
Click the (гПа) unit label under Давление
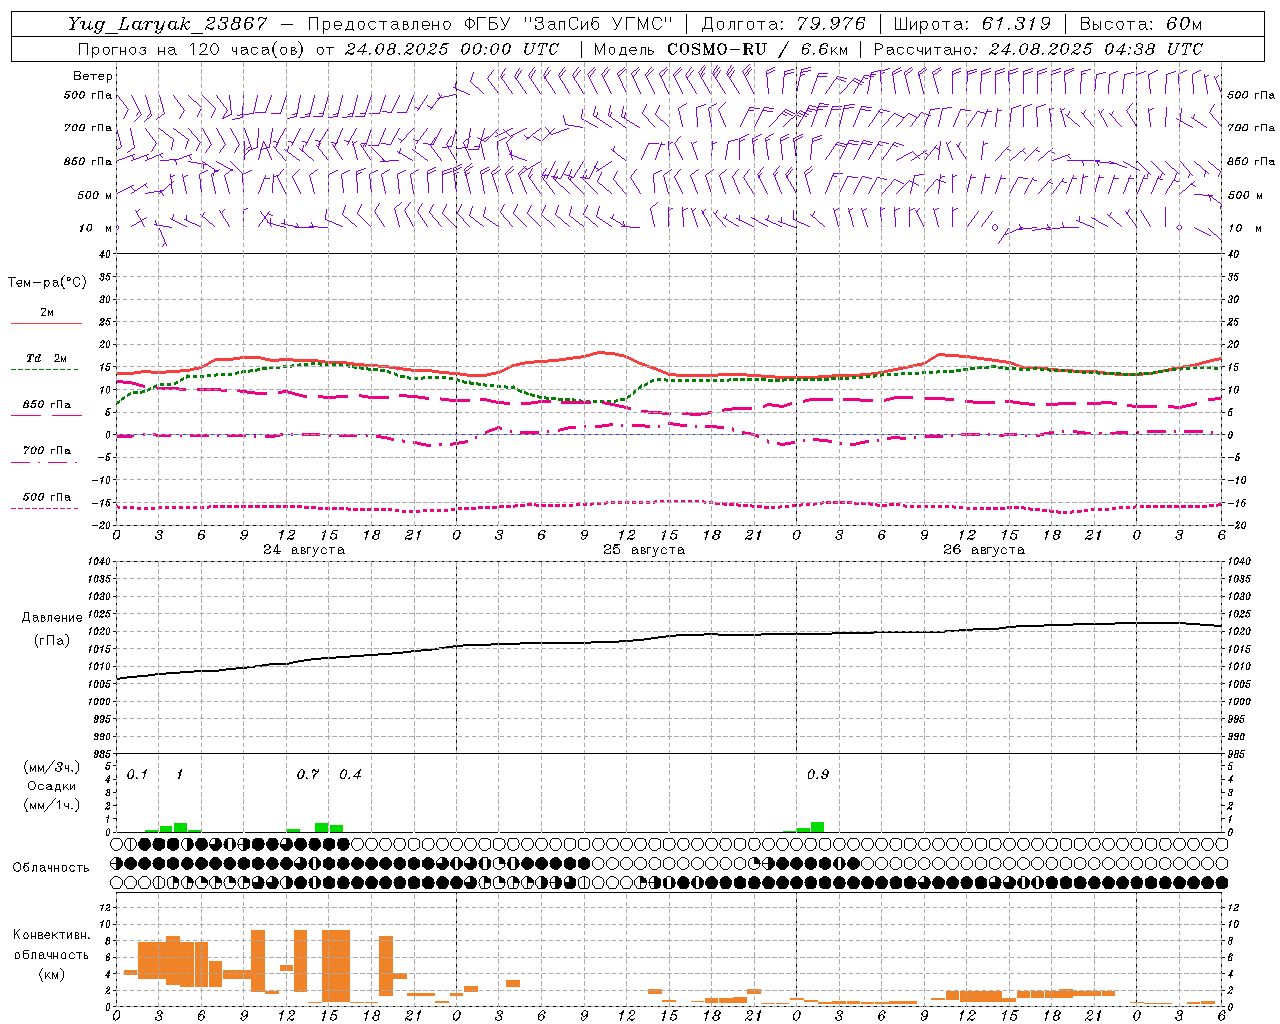coord(51,641)
